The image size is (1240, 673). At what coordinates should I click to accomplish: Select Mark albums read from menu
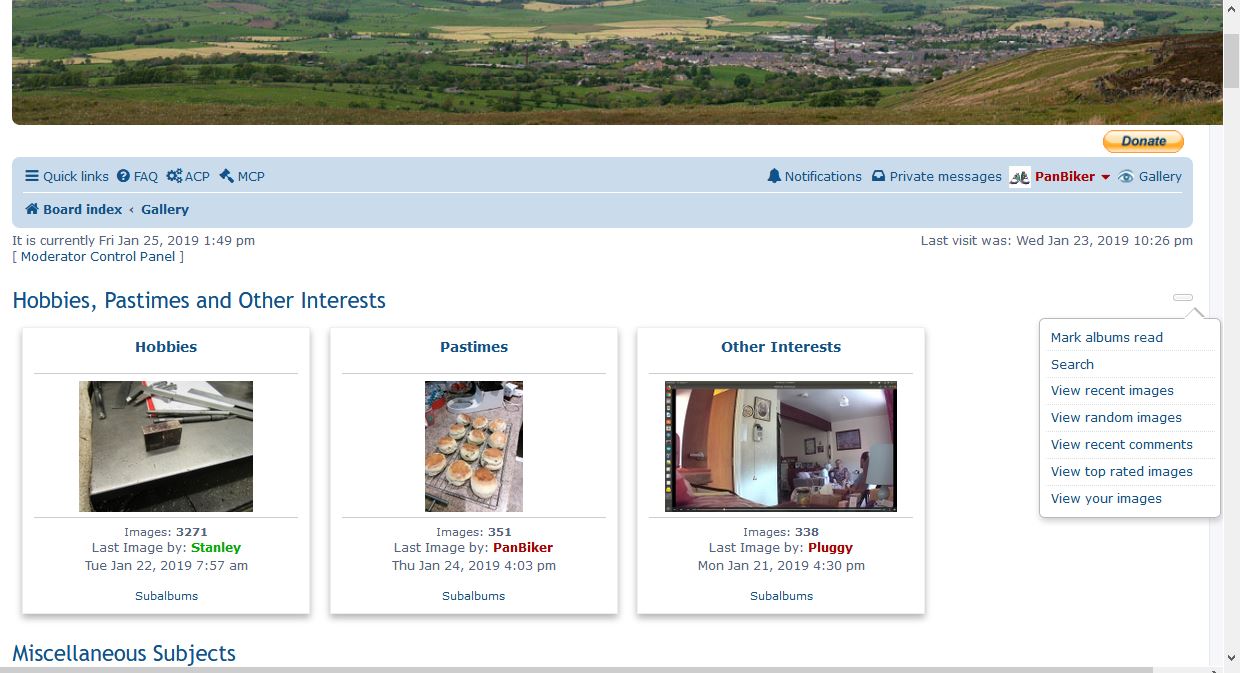[x=1106, y=337]
